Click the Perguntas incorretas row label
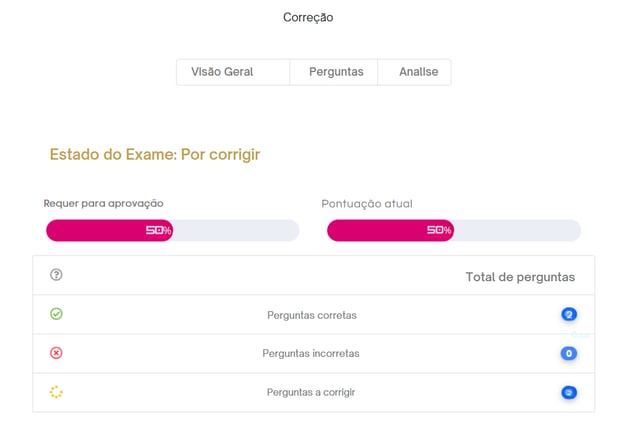The height and width of the screenshot is (432, 630). [x=311, y=353]
